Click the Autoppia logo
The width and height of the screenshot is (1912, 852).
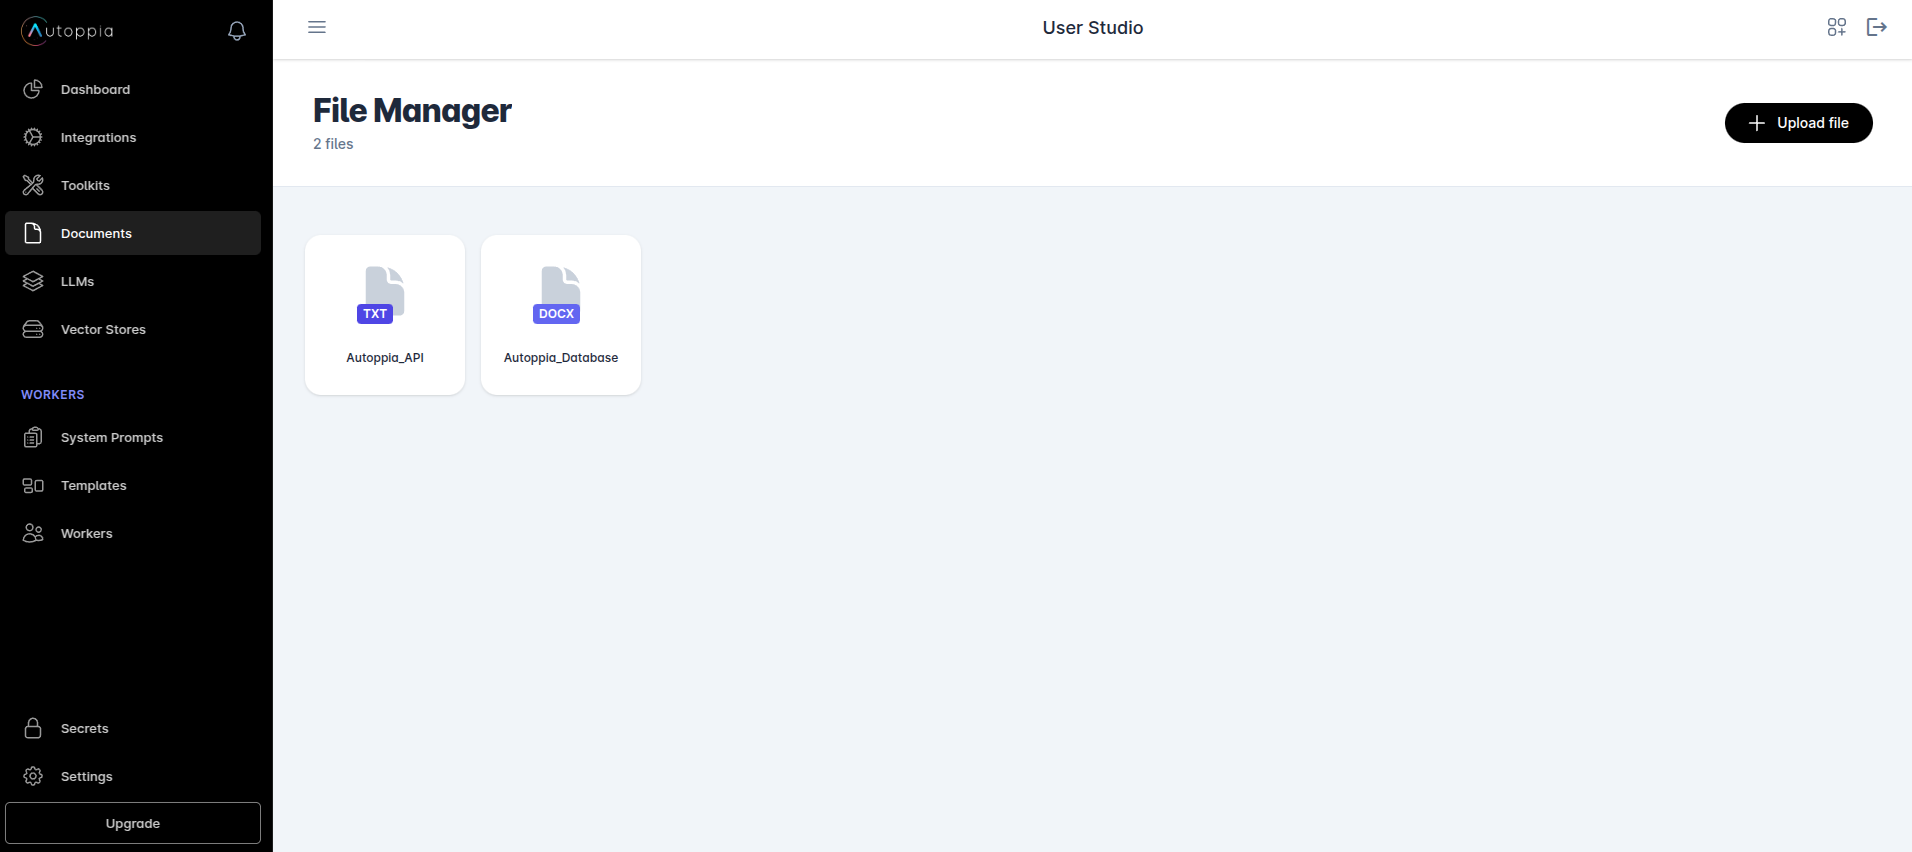68,31
